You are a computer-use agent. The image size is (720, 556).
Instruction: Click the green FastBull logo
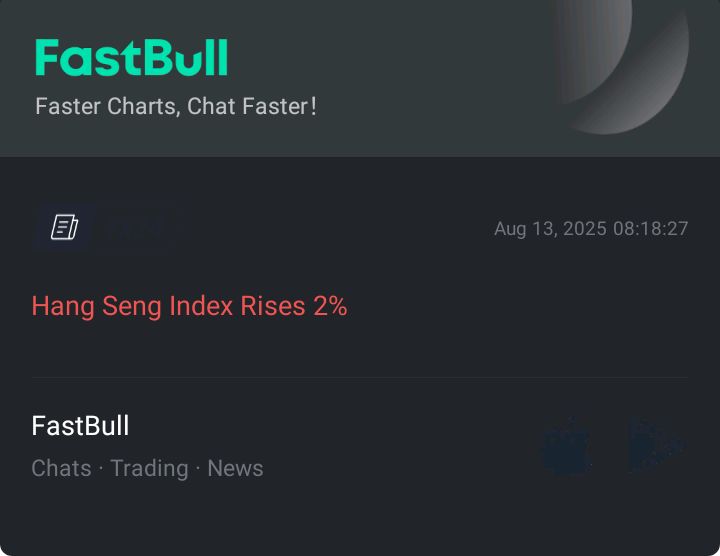click(132, 58)
